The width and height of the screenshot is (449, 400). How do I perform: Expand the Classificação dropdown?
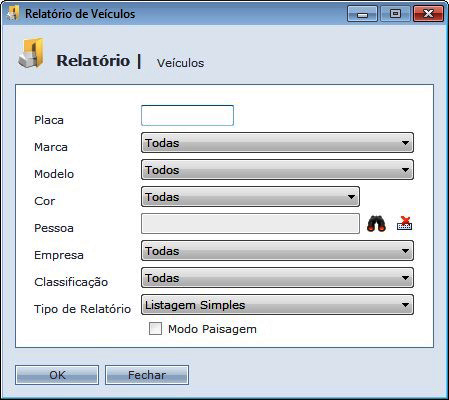tap(277, 278)
